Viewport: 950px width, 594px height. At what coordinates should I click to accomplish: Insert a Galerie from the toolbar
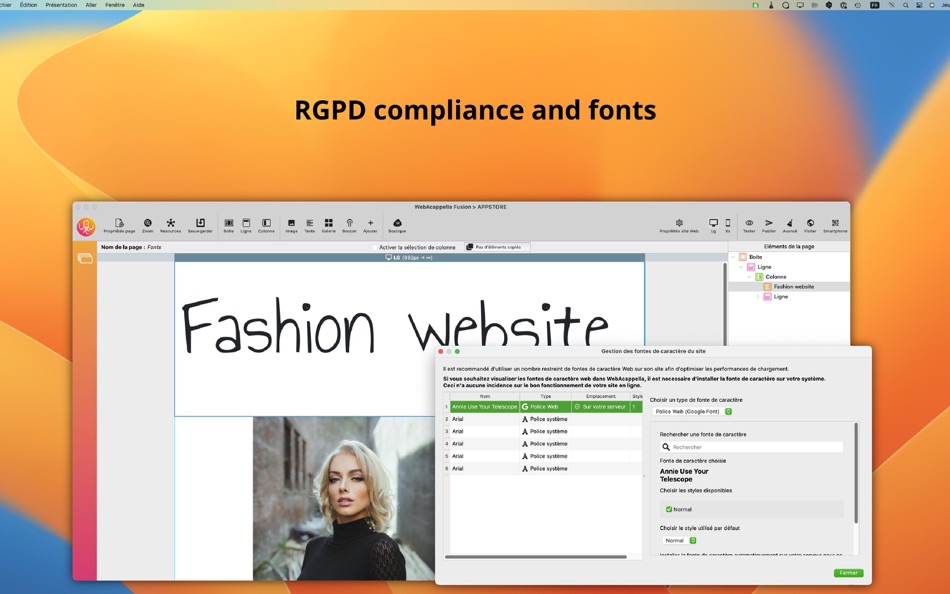click(328, 225)
